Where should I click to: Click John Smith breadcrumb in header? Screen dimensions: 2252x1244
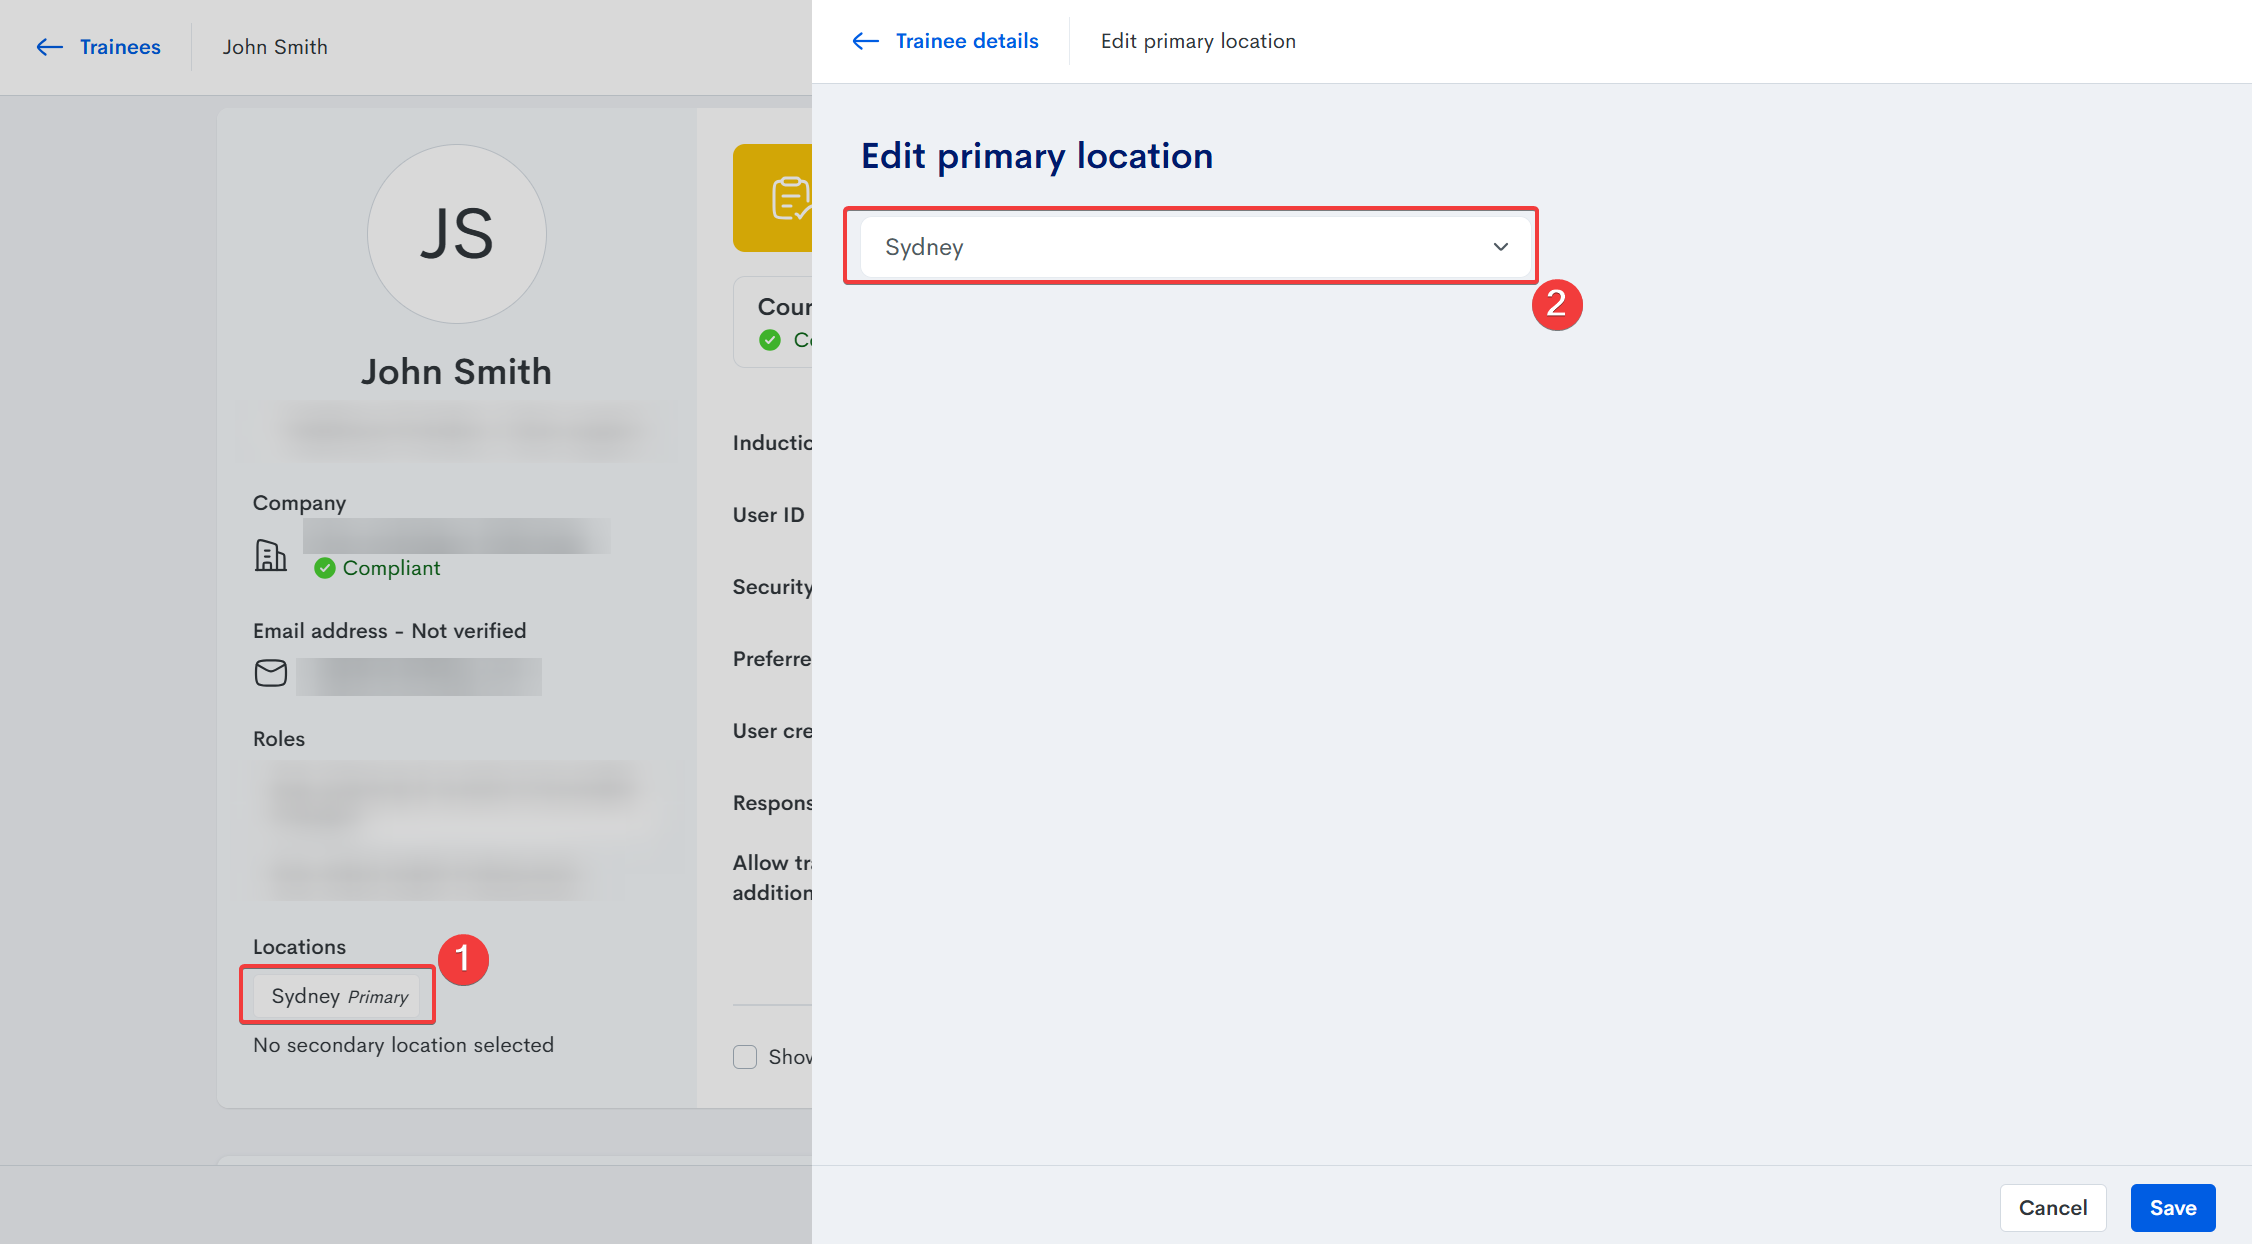tap(275, 47)
